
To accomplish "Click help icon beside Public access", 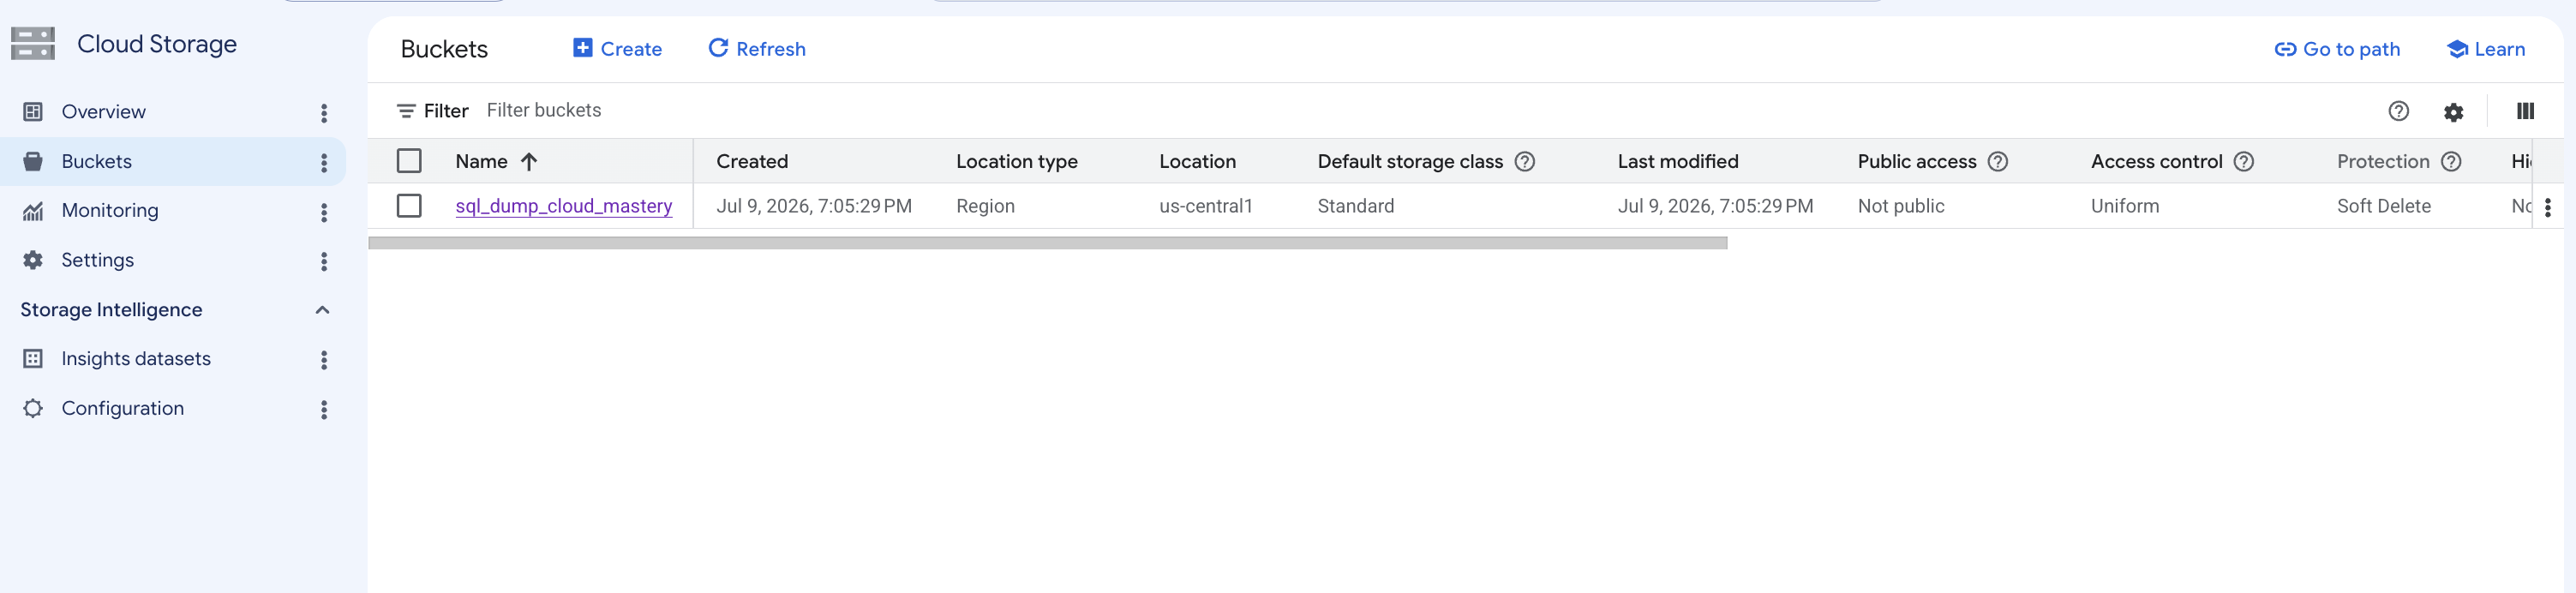I will coord(1997,161).
